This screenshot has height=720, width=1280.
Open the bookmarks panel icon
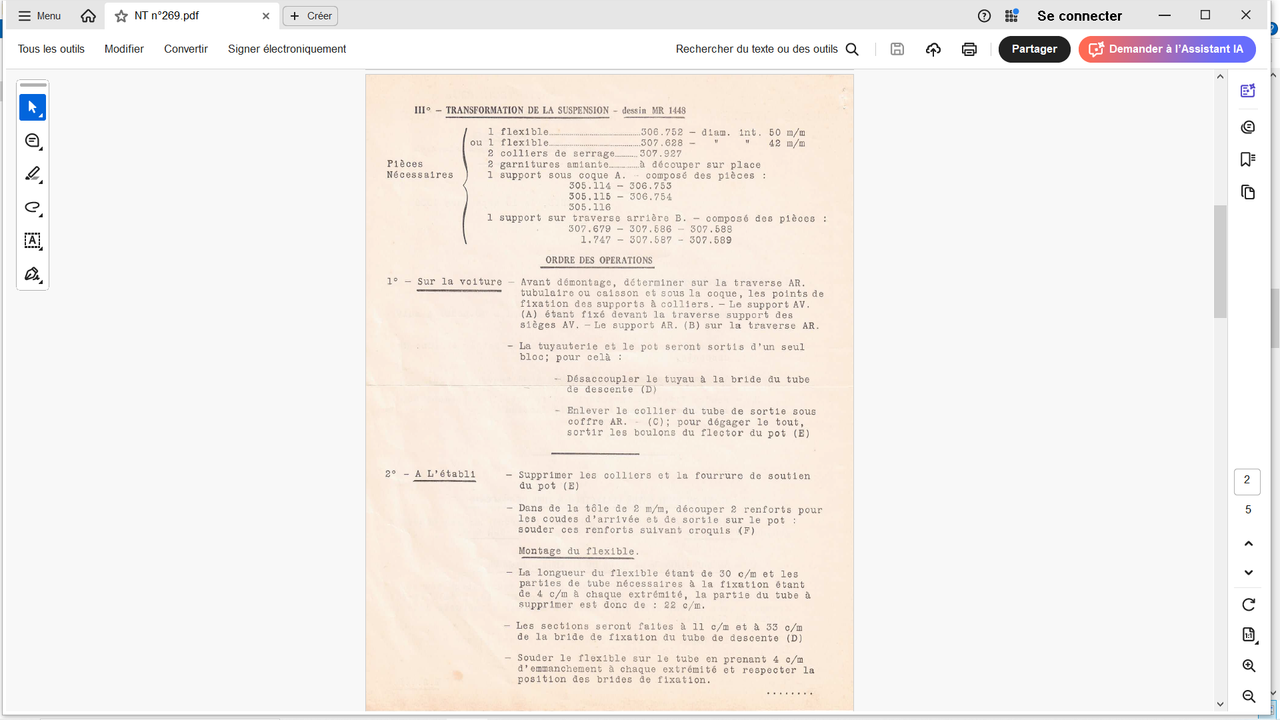pyautogui.click(x=1248, y=159)
